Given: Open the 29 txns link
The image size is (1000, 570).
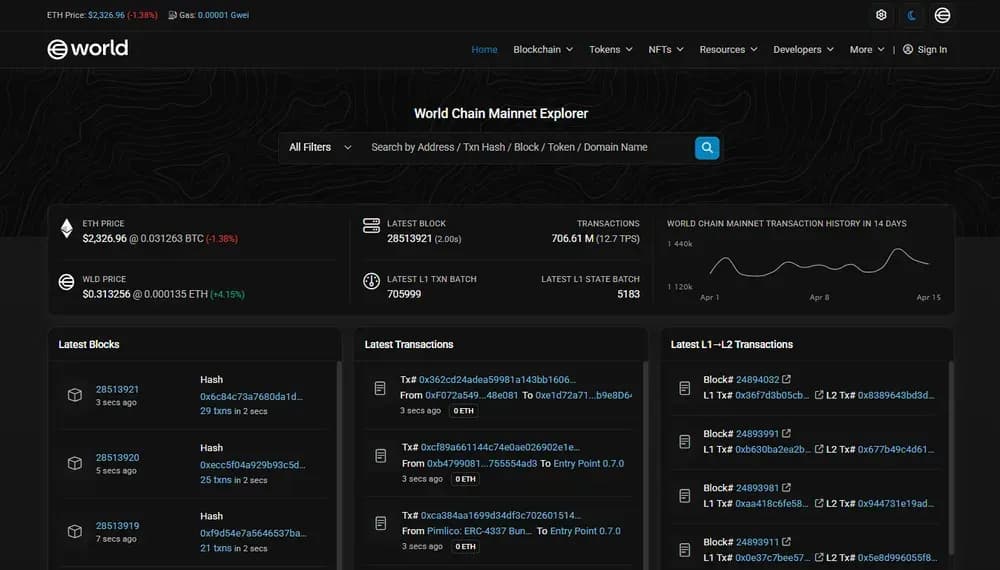Looking at the screenshot, I should click(216, 411).
